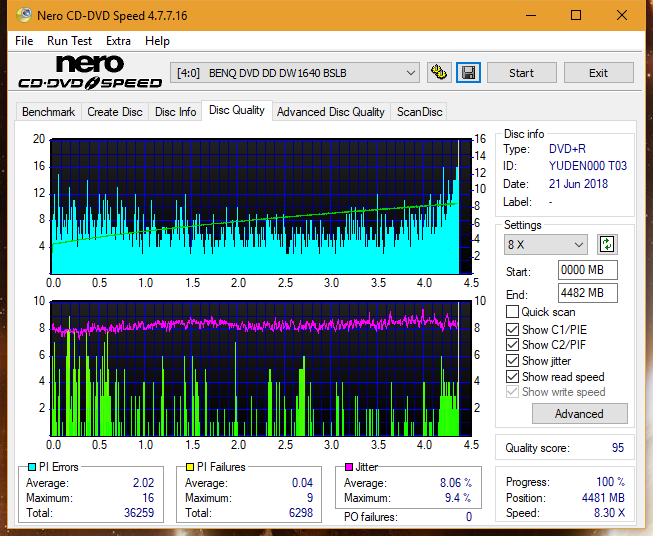
Task: Click PI Failures total value 6298
Action: [301, 513]
